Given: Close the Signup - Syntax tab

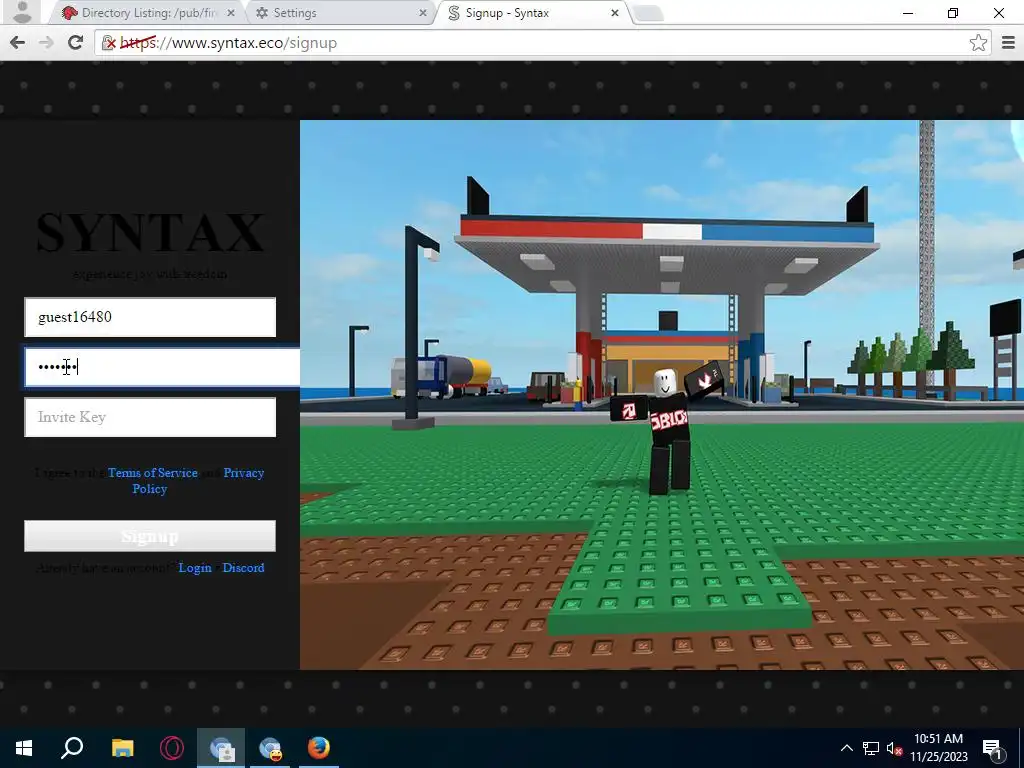Looking at the screenshot, I should tap(615, 12).
